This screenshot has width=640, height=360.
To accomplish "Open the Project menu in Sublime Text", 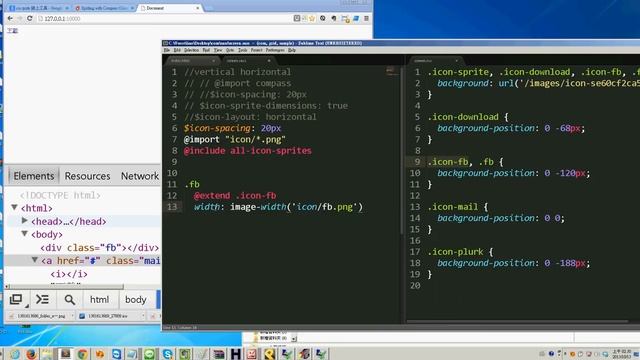I will point(256,50).
